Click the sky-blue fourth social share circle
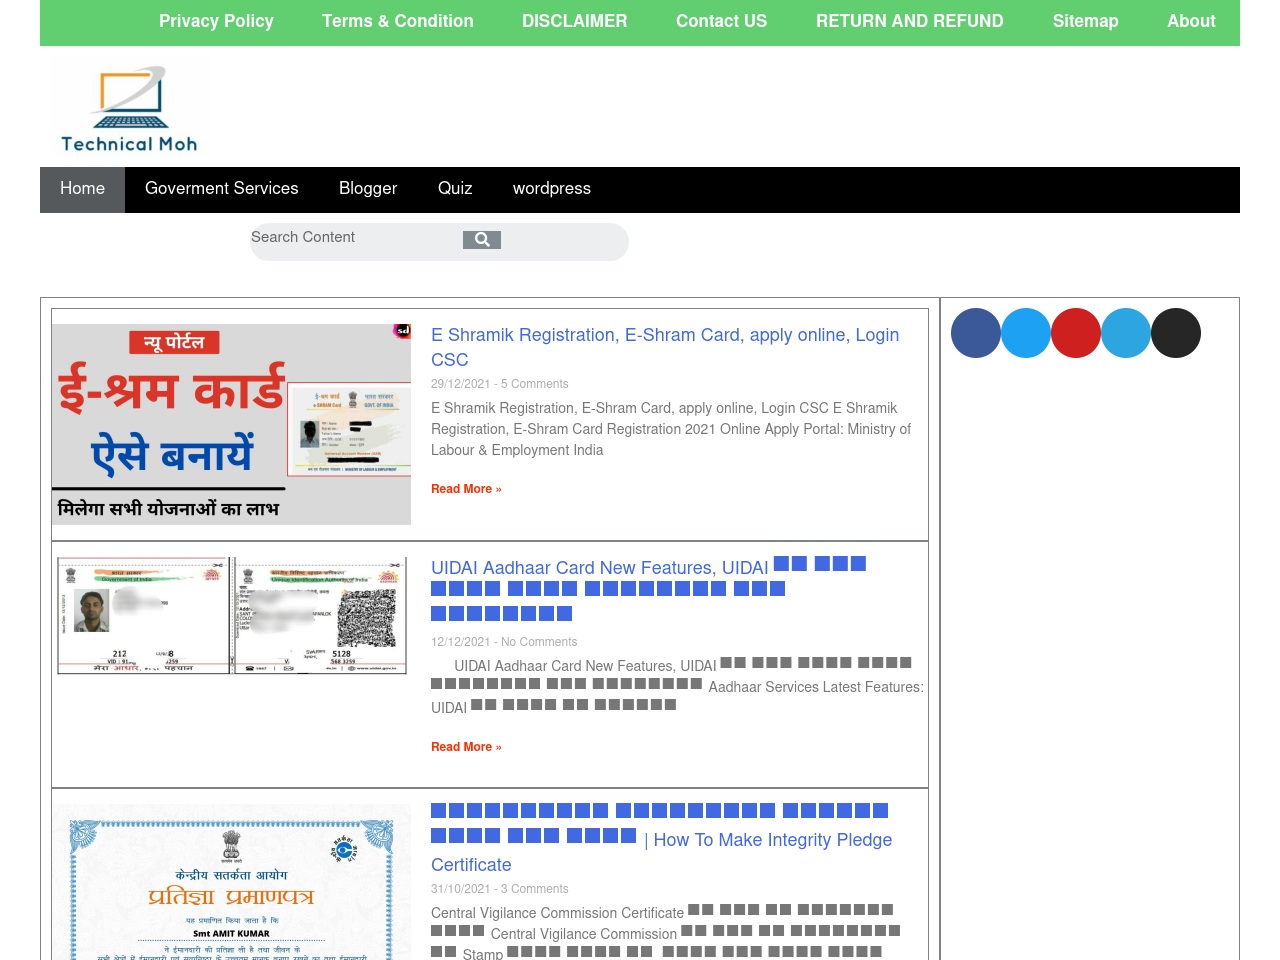This screenshot has width=1280, height=960. point(1126,333)
